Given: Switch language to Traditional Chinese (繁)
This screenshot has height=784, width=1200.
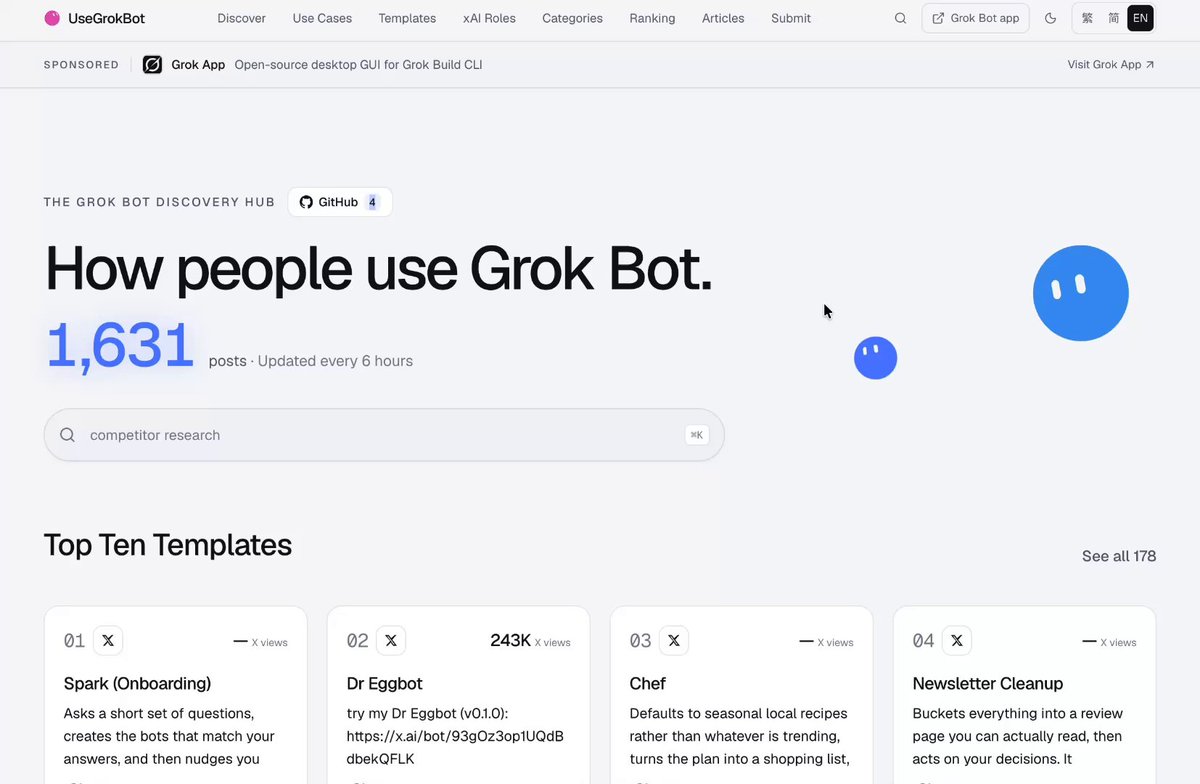Looking at the screenshot, I should pos(1087,18).
